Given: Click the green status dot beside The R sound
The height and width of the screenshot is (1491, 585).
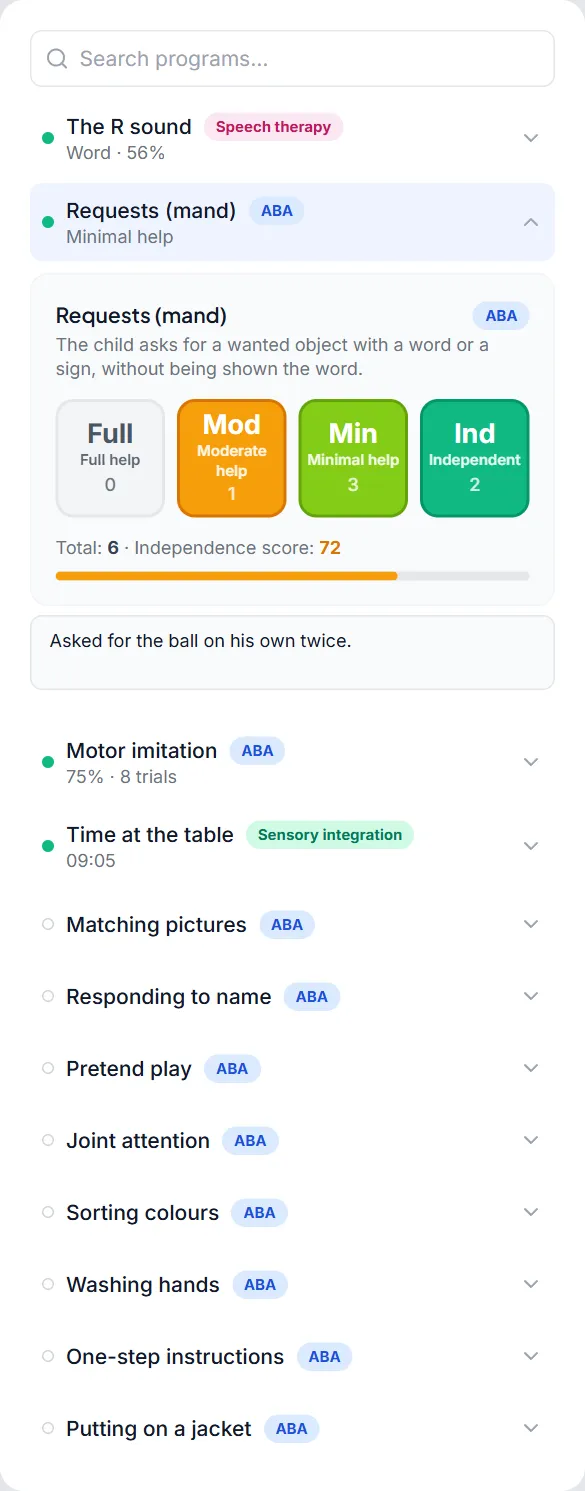Looking at the screenshot, I should point(48,138).
